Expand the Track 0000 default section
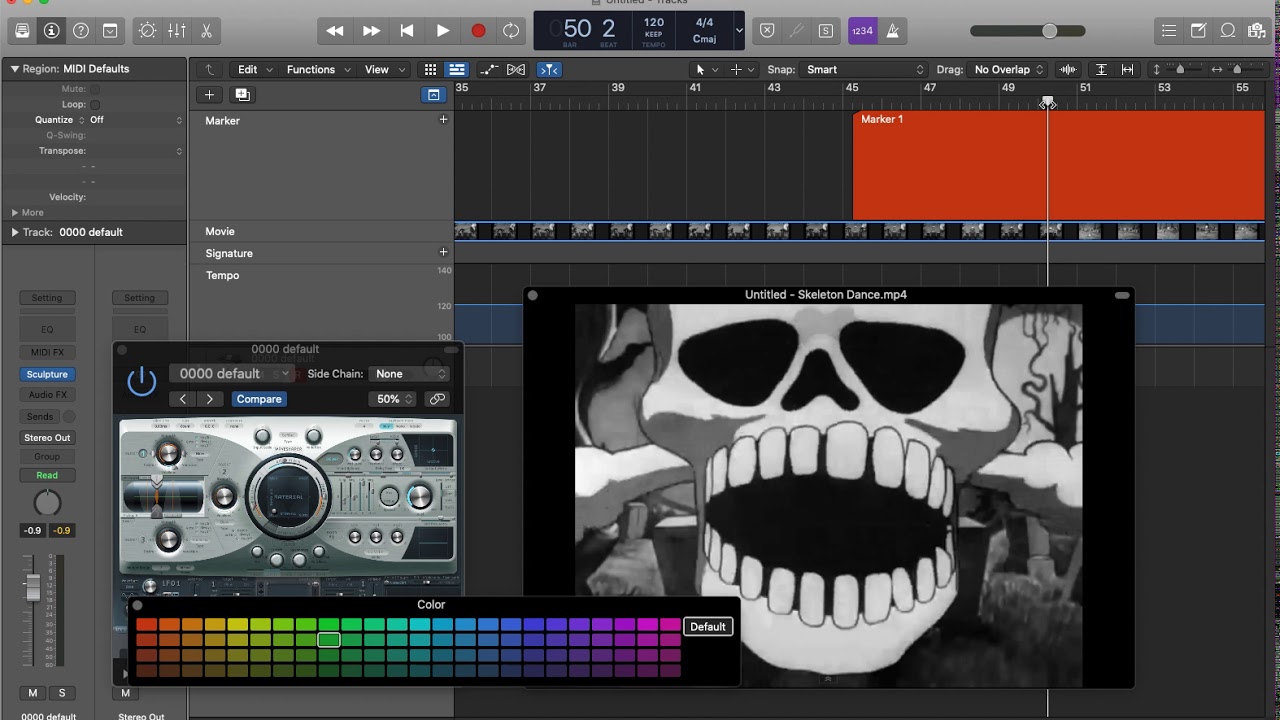 tap(15, 232)
